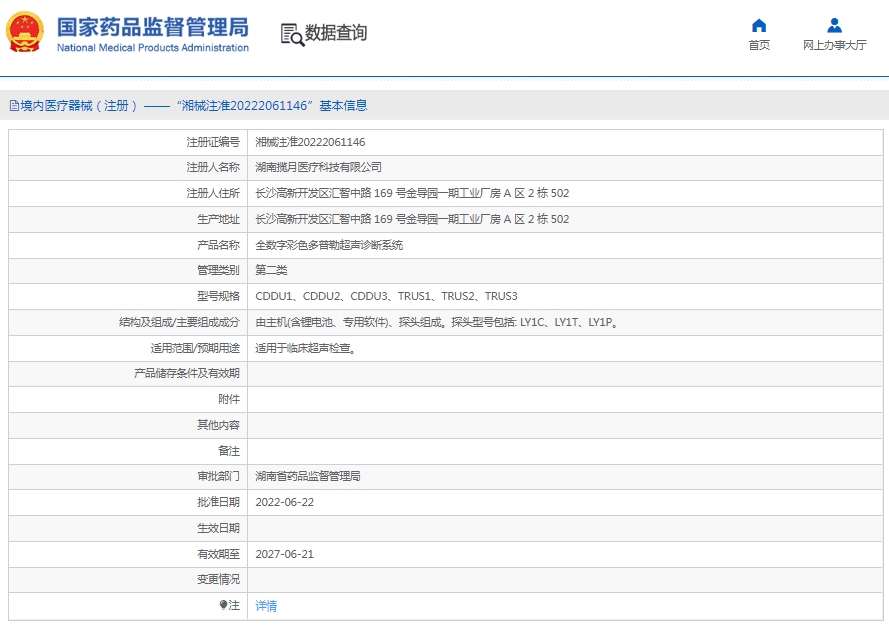Click the structure description starting 由主机
889x626 pixels.
tap(437, 322)
